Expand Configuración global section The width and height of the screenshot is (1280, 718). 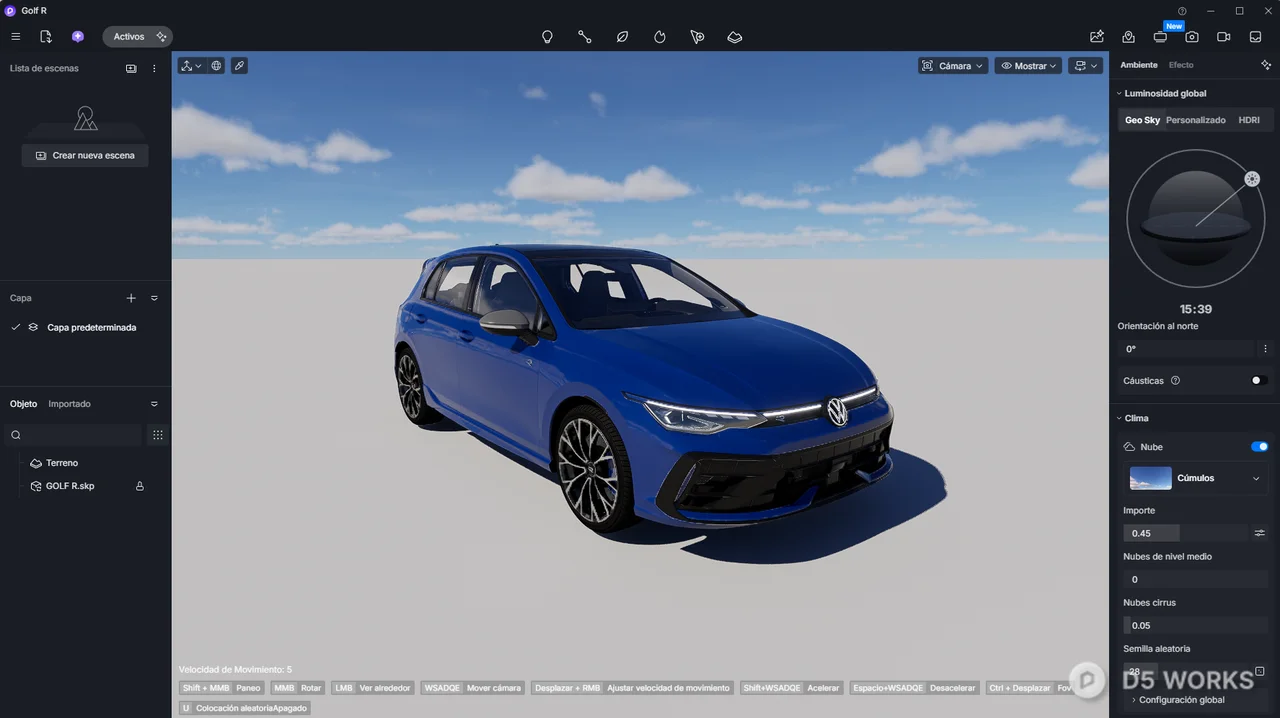tap(1180, 700)
